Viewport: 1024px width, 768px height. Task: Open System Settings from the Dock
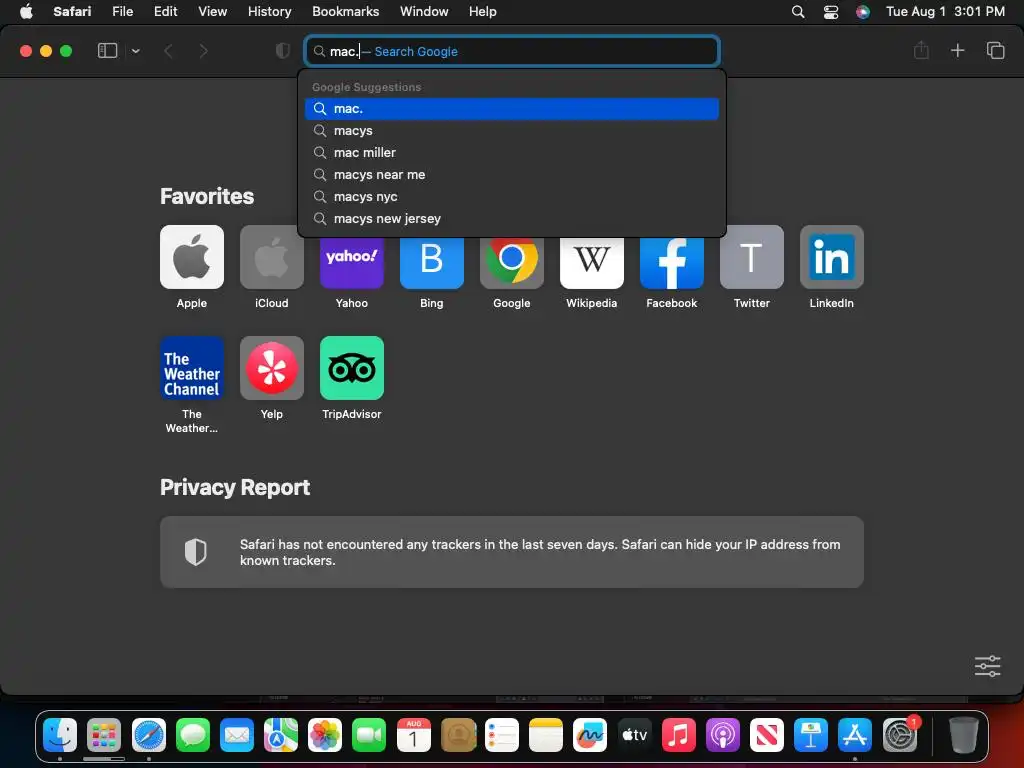(x=900, y=735)
